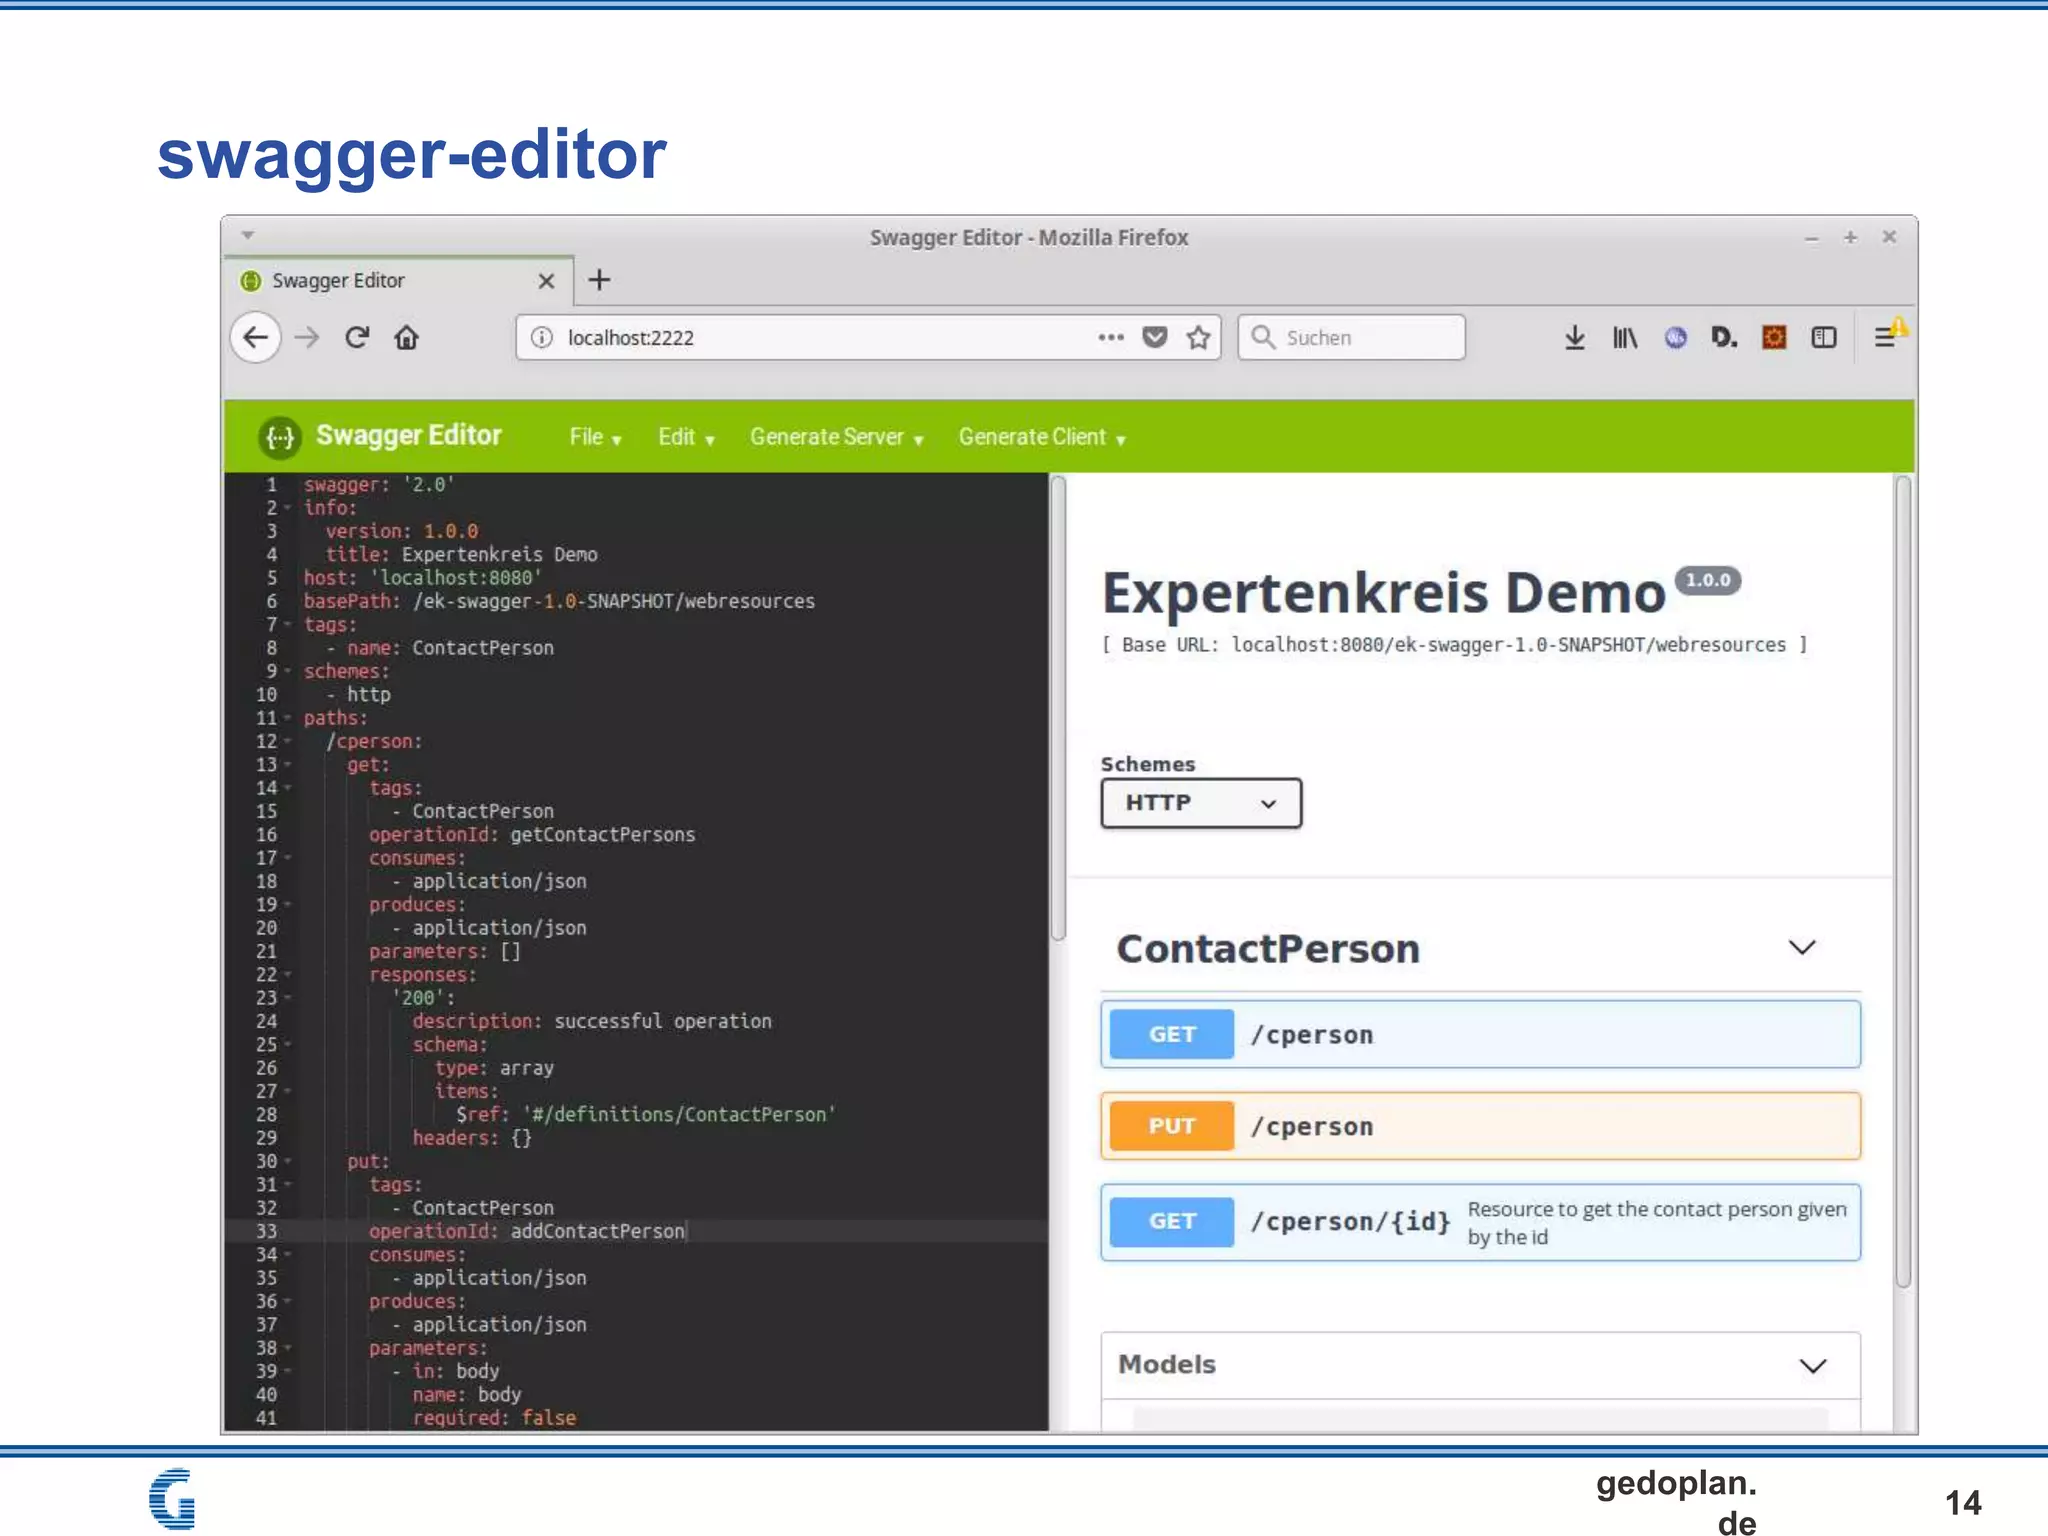
Task: Click the search magnifier icon
Action: point(1263,337)
